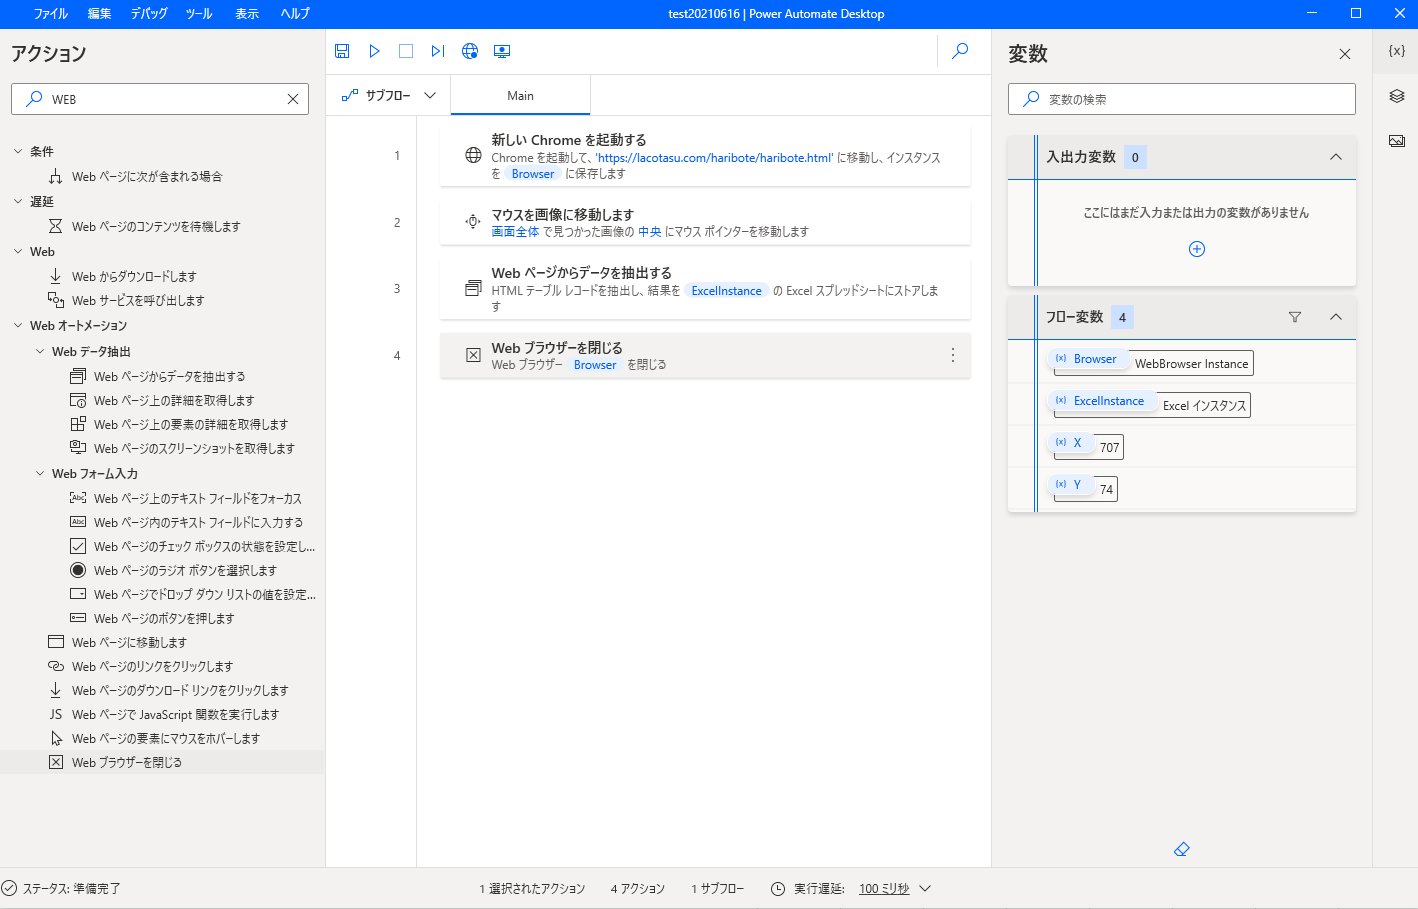Viewport: 1418px width, 909px height.
Task: Open the Web recorder globe icon
Action: click(470, 51)
